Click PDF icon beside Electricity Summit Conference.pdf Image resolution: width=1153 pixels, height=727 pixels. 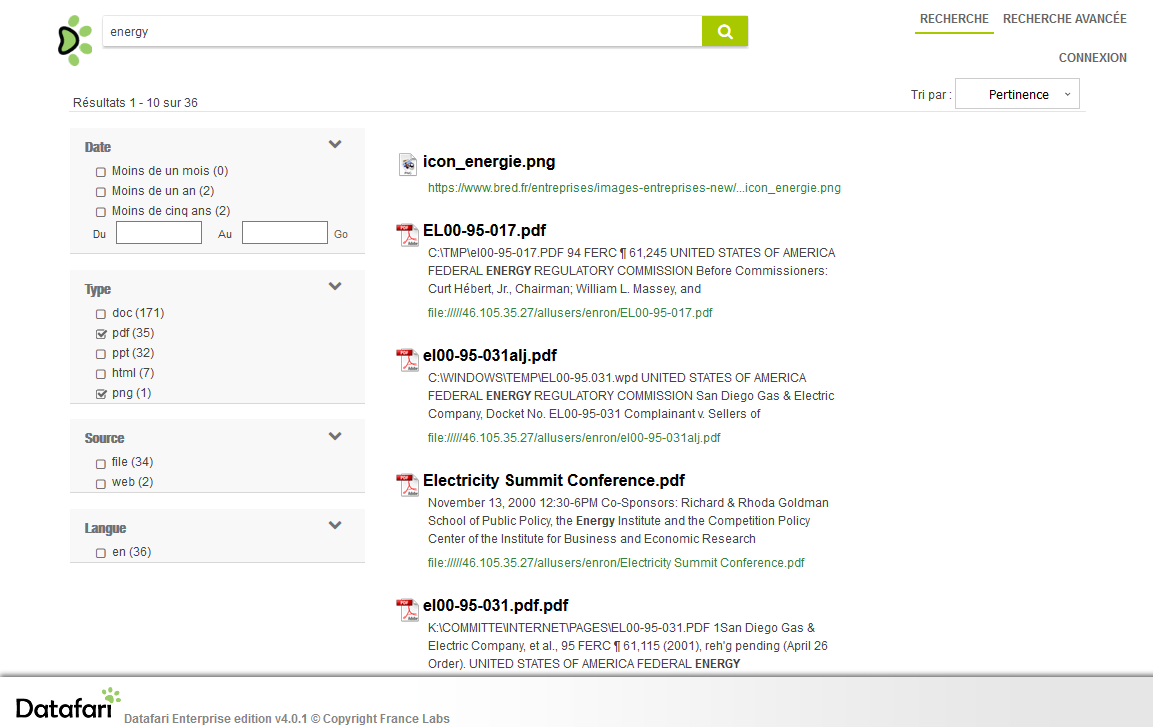click(x=407, y=484)
